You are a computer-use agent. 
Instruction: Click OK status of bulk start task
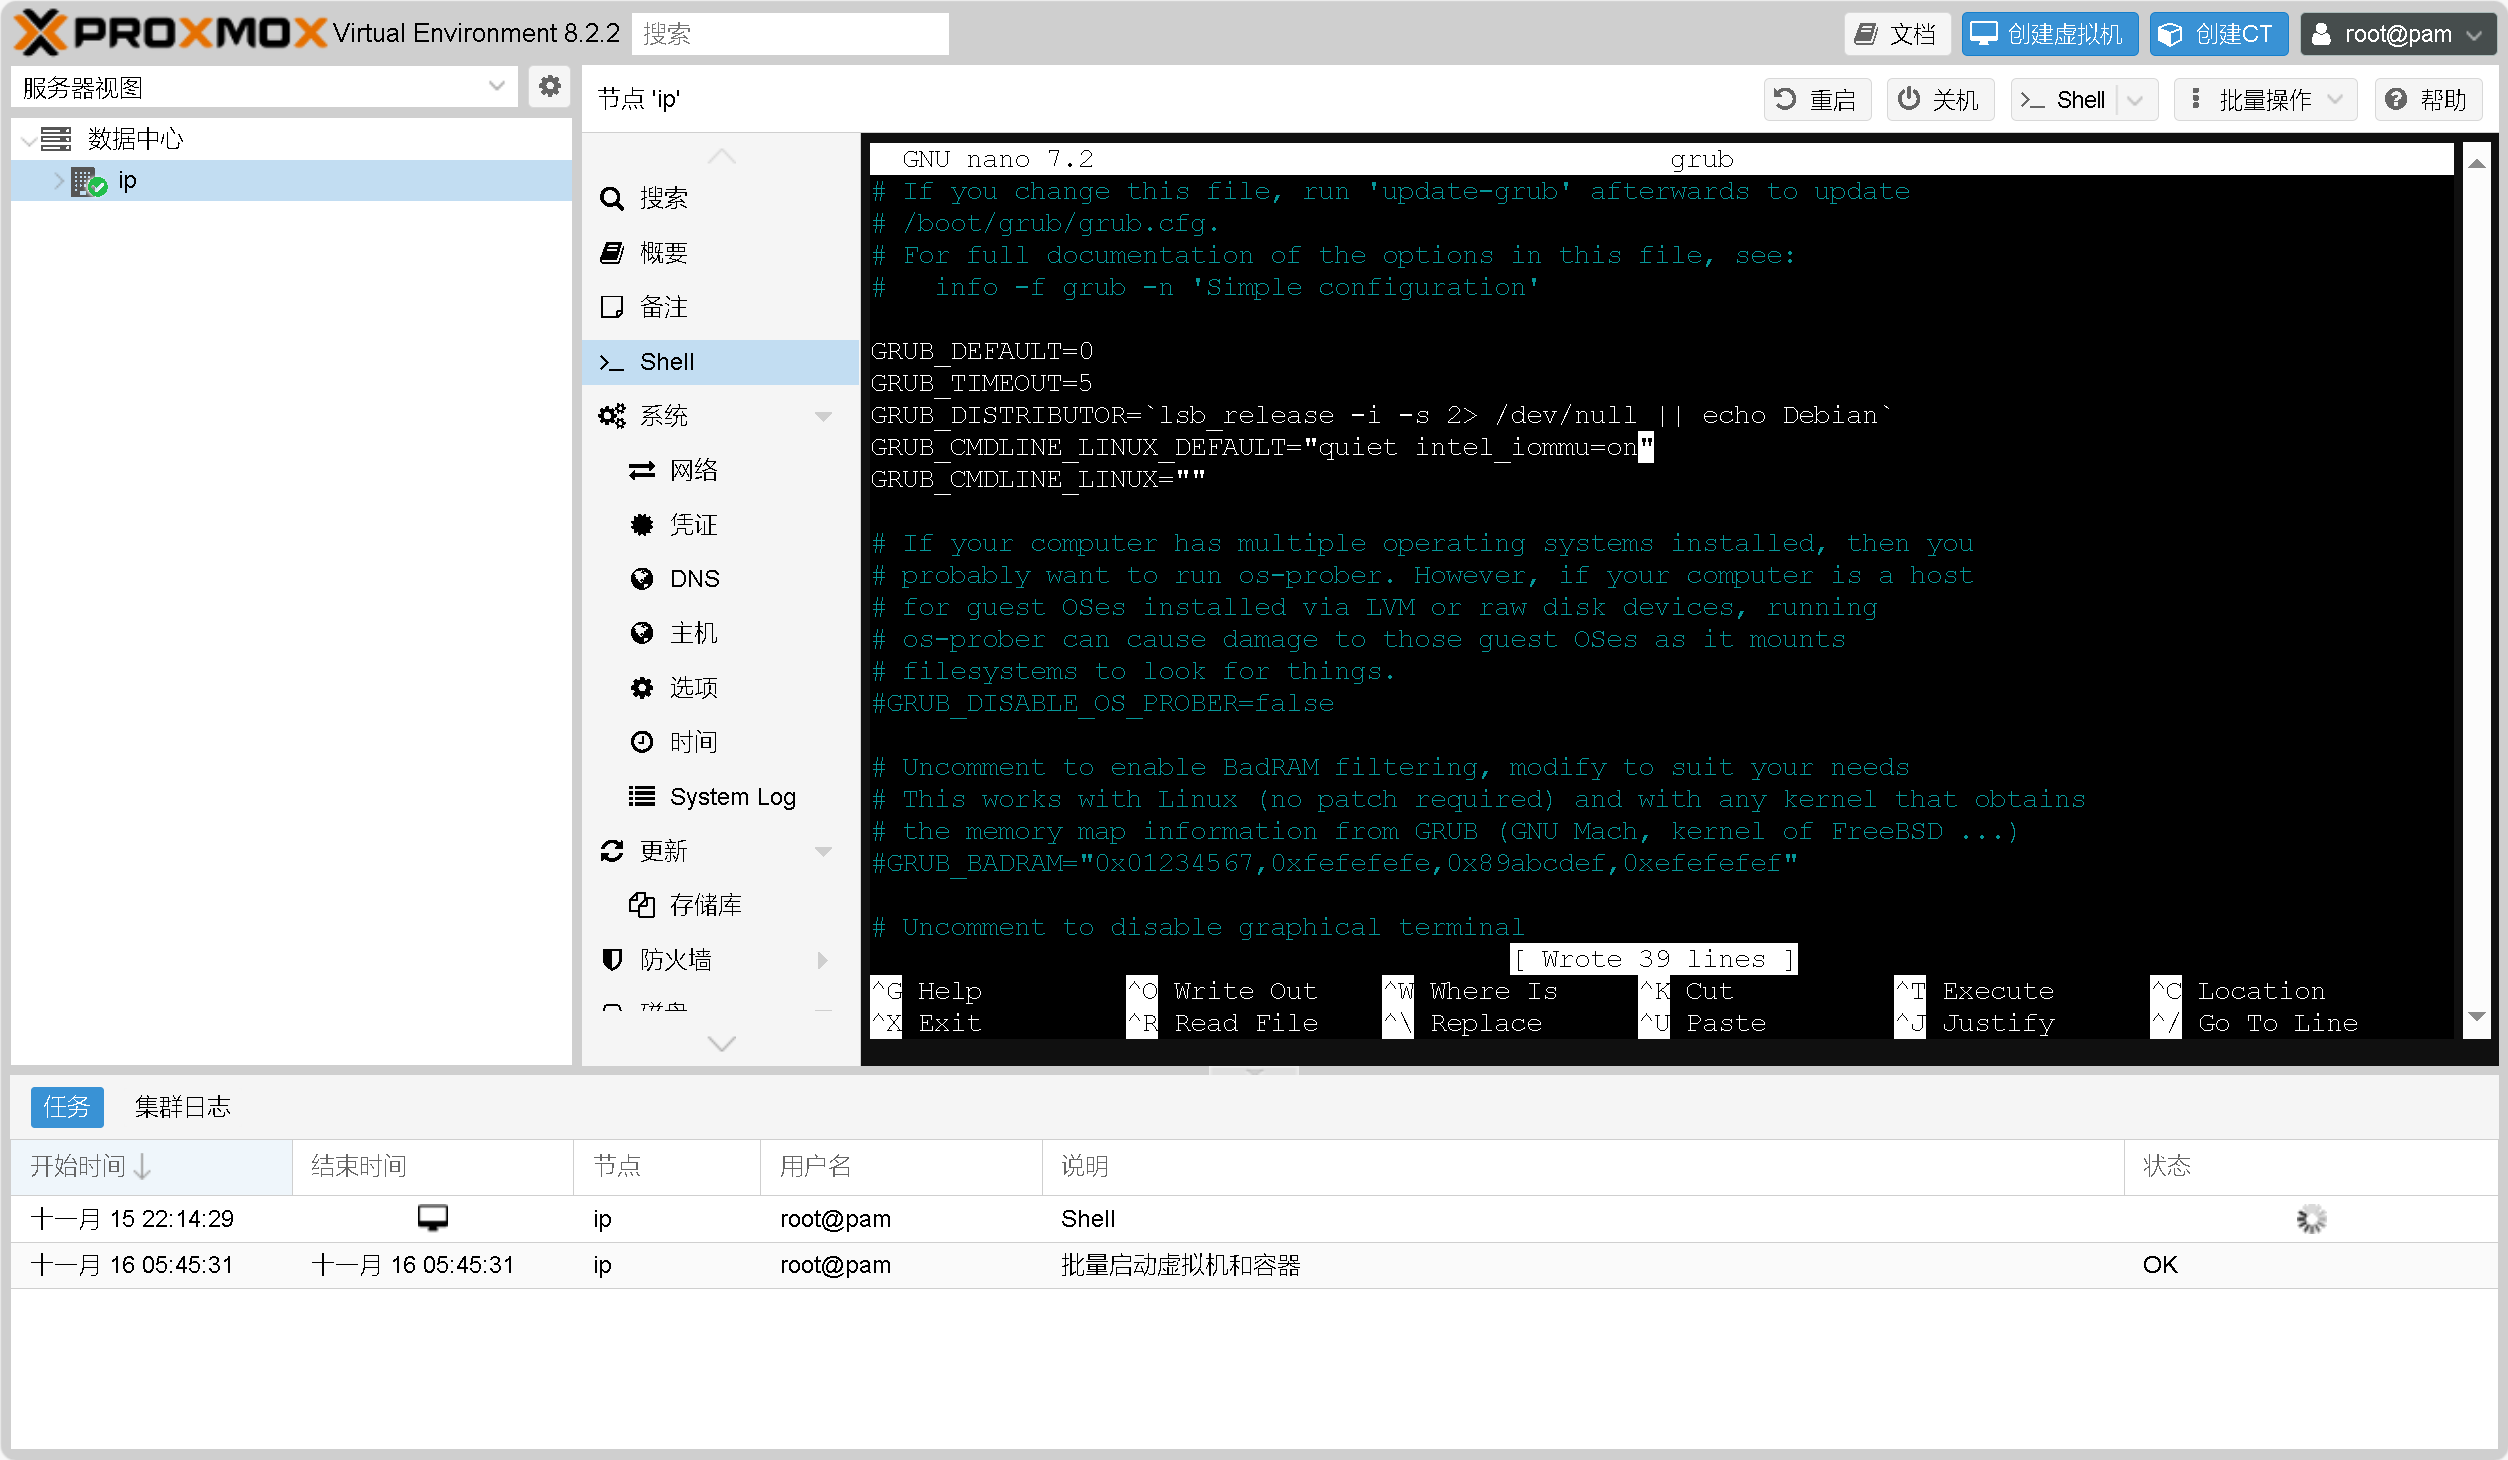click(2160, 1265)
